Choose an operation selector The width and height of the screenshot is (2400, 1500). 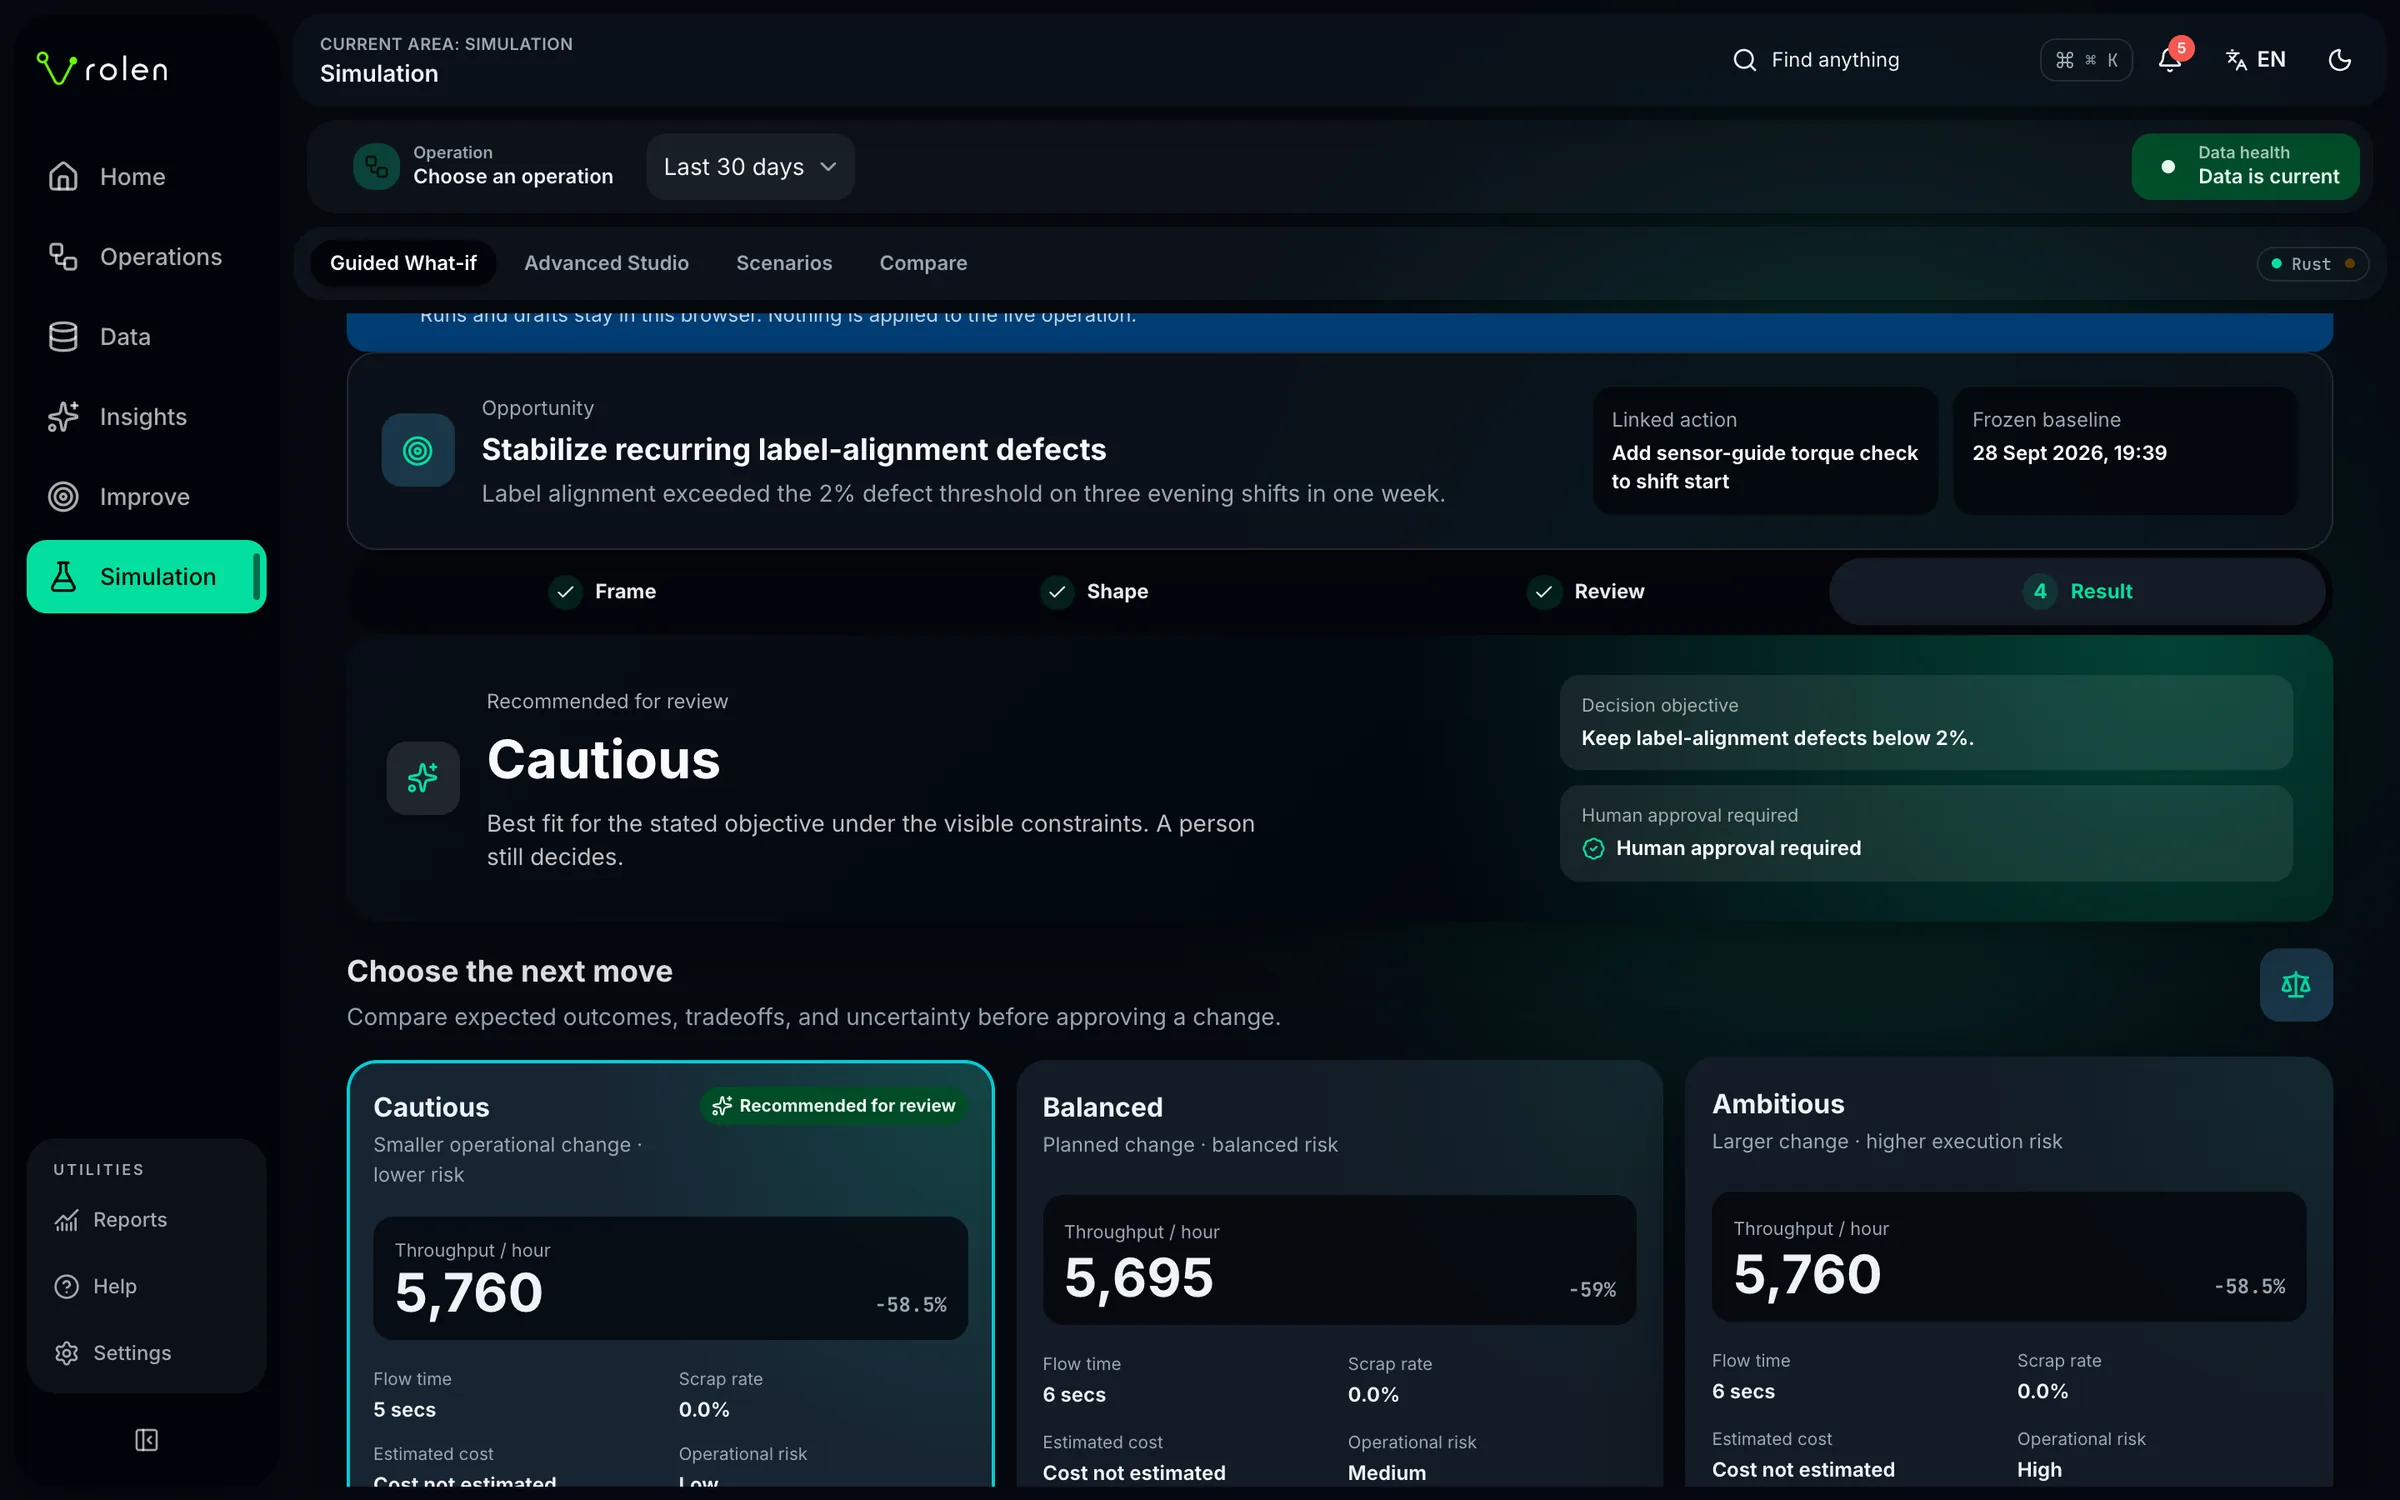coord(484,166)
